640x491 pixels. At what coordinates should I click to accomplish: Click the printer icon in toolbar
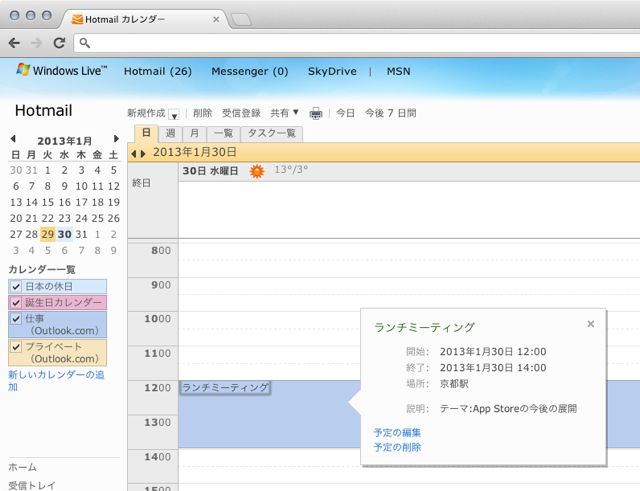pos(316,113)
